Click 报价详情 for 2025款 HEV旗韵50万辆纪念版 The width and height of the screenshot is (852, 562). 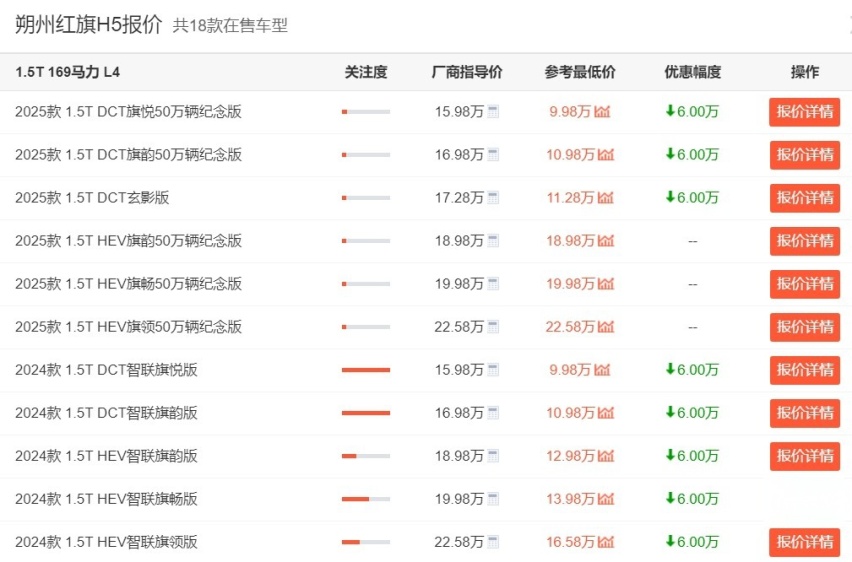[805, 241]
